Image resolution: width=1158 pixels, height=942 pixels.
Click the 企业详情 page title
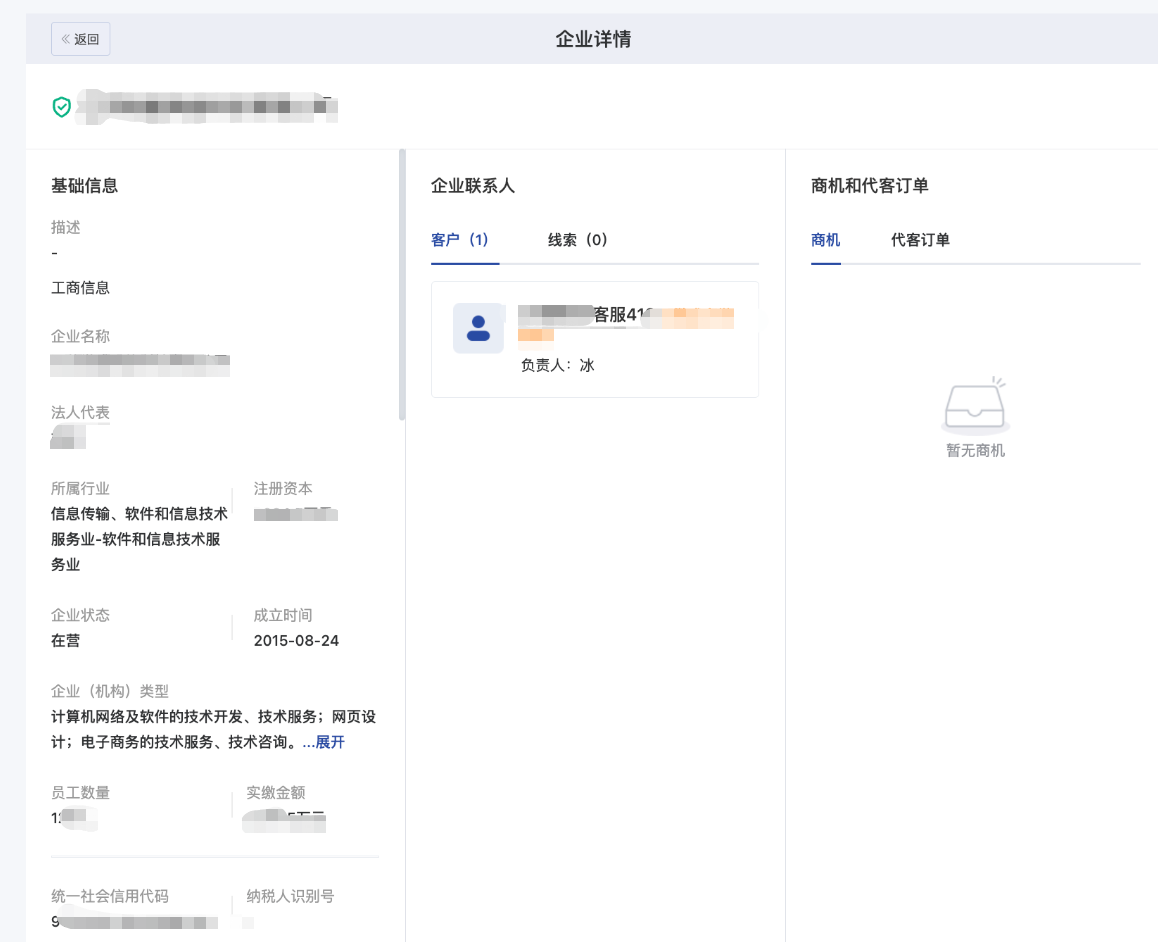click(593, 39)
